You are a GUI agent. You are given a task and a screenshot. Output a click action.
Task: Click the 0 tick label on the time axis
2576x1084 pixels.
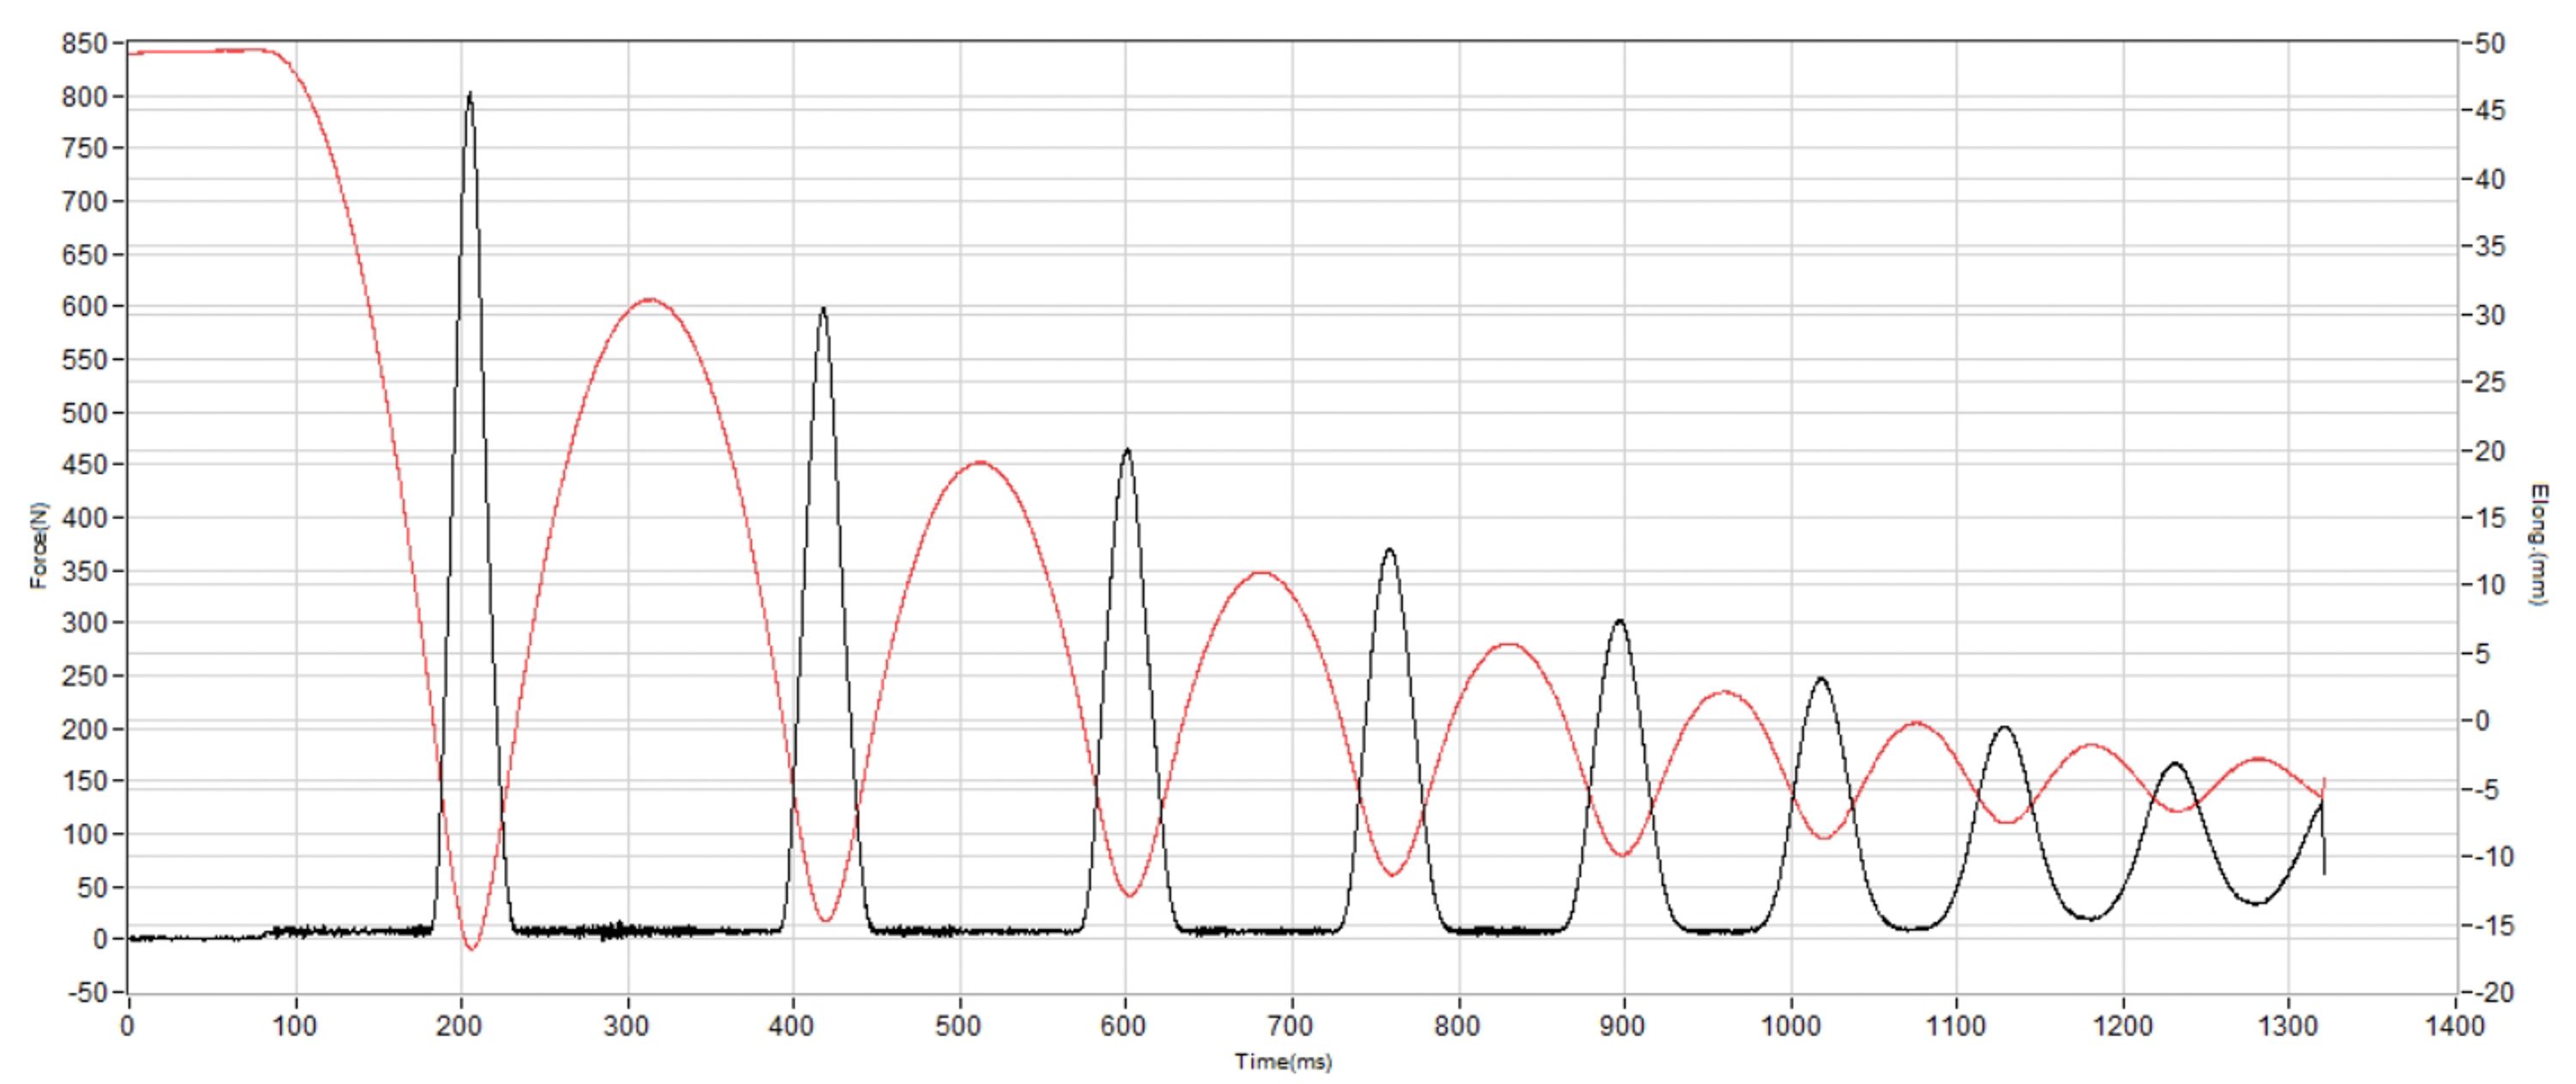click(127, 1026)
